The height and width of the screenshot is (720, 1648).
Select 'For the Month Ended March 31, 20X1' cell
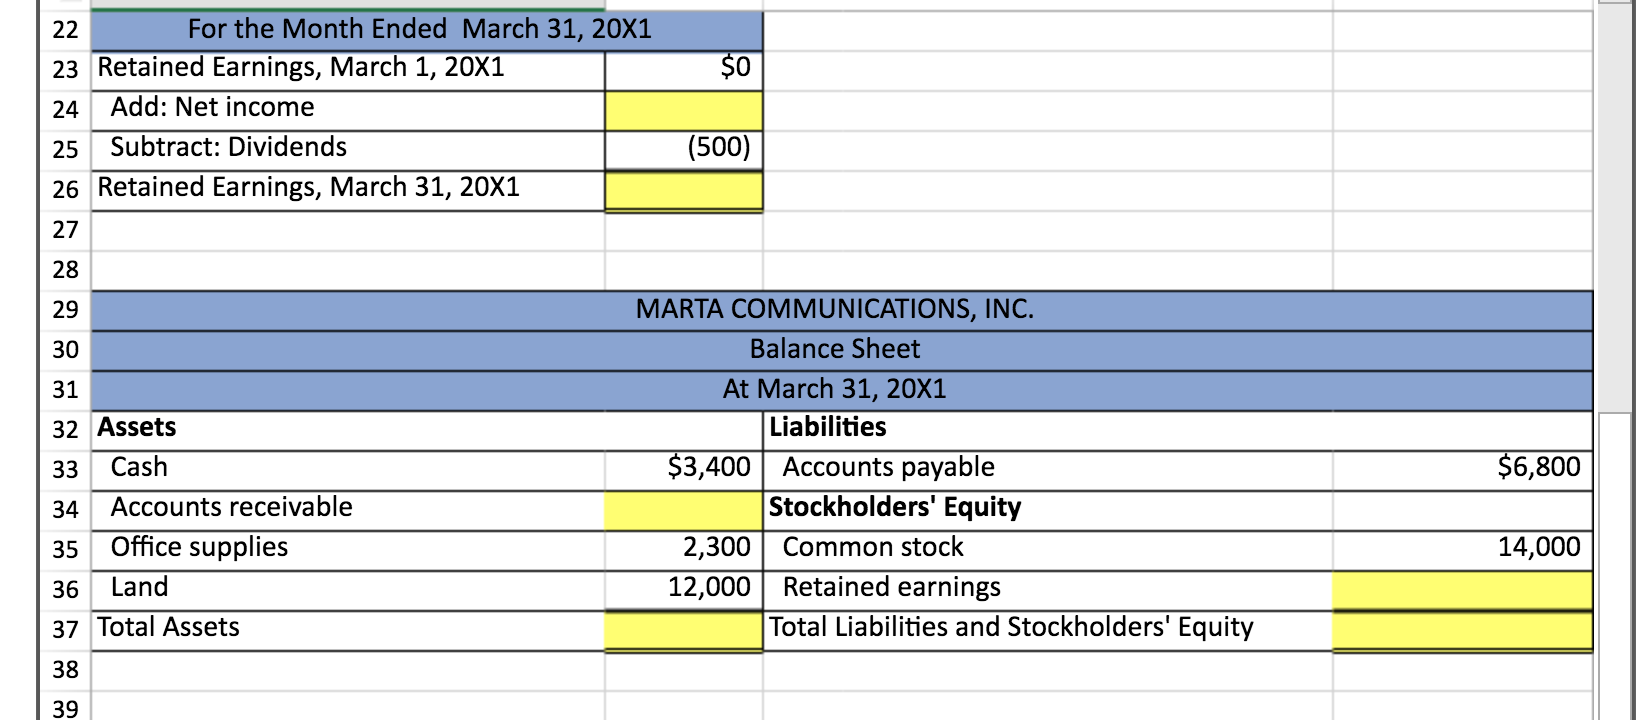point(427,31)
